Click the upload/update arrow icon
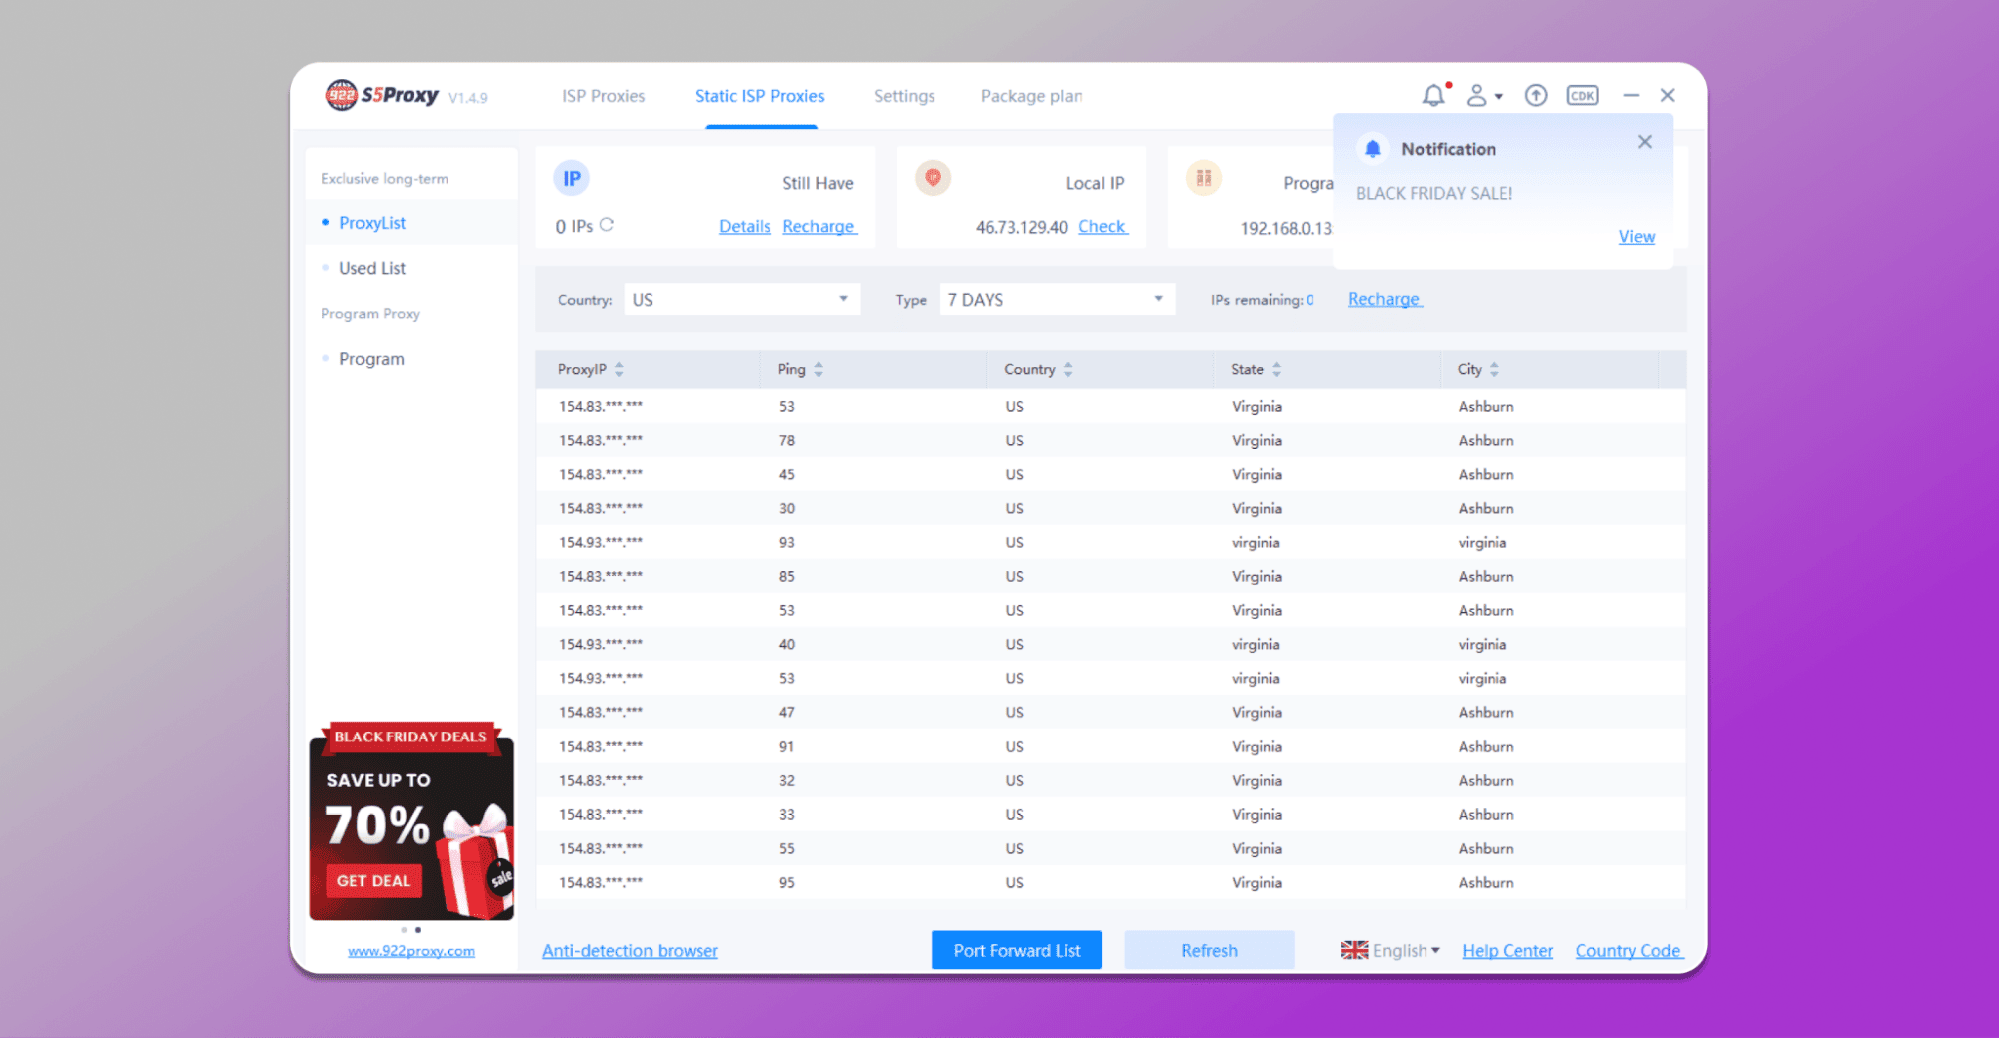1999x1038 pixels. [x=1535, y=95]
